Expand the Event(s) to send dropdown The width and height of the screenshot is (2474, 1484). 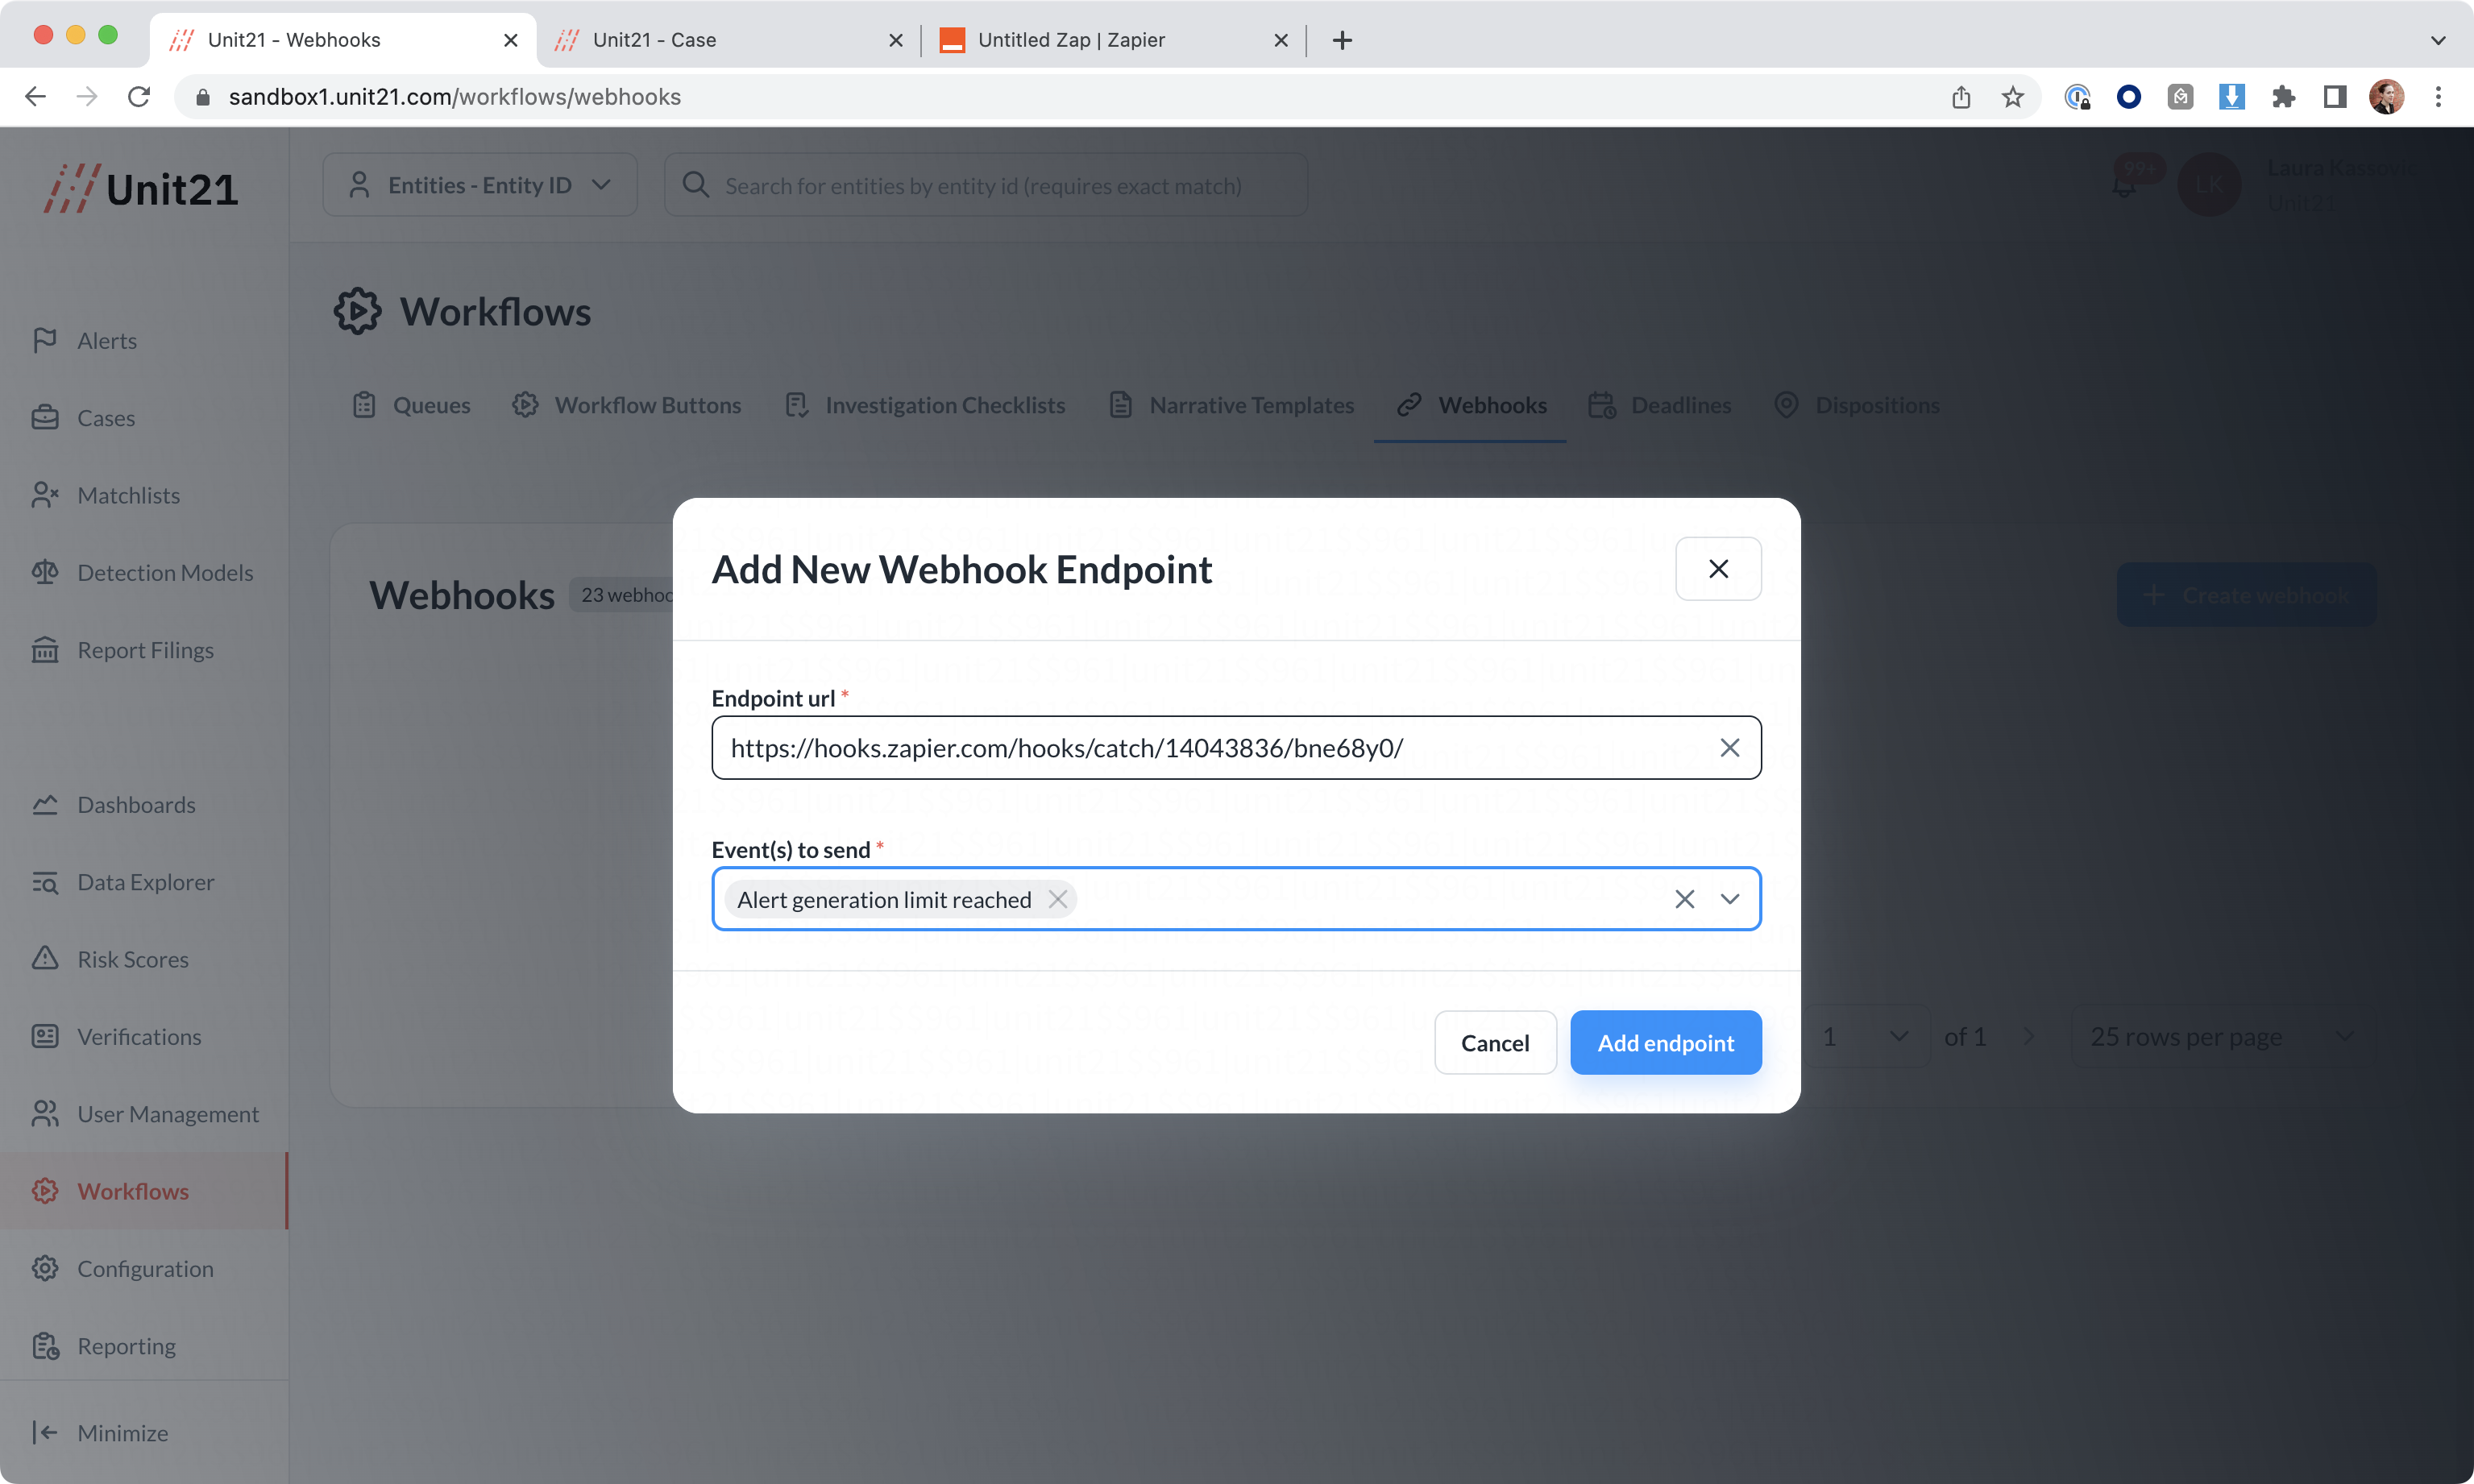pyautogui.click(x=1729, y=899)
